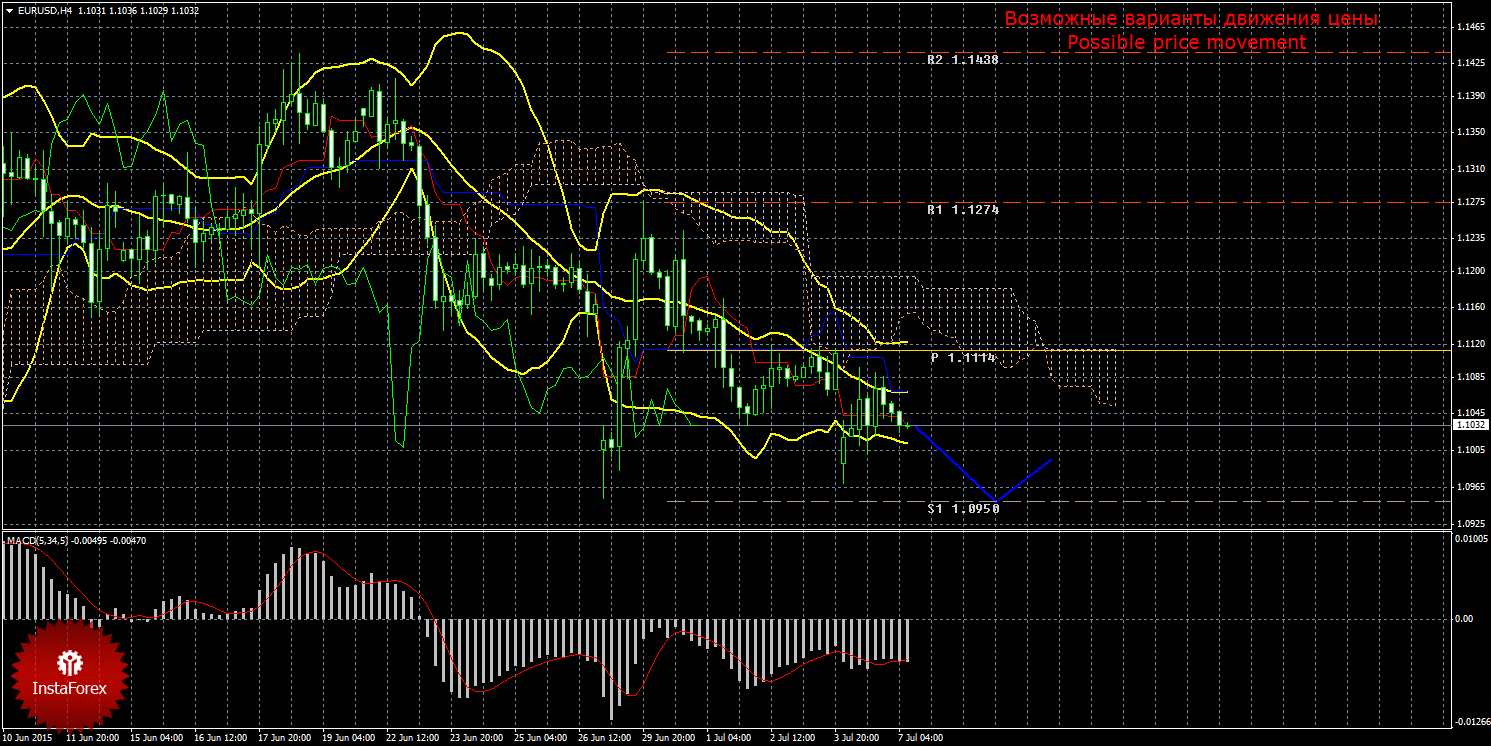Image resolution: width=1491 pixels, height=746 pixels.
Task: Click the S1 1.0950 support label
Action: [x=962, y=509]
